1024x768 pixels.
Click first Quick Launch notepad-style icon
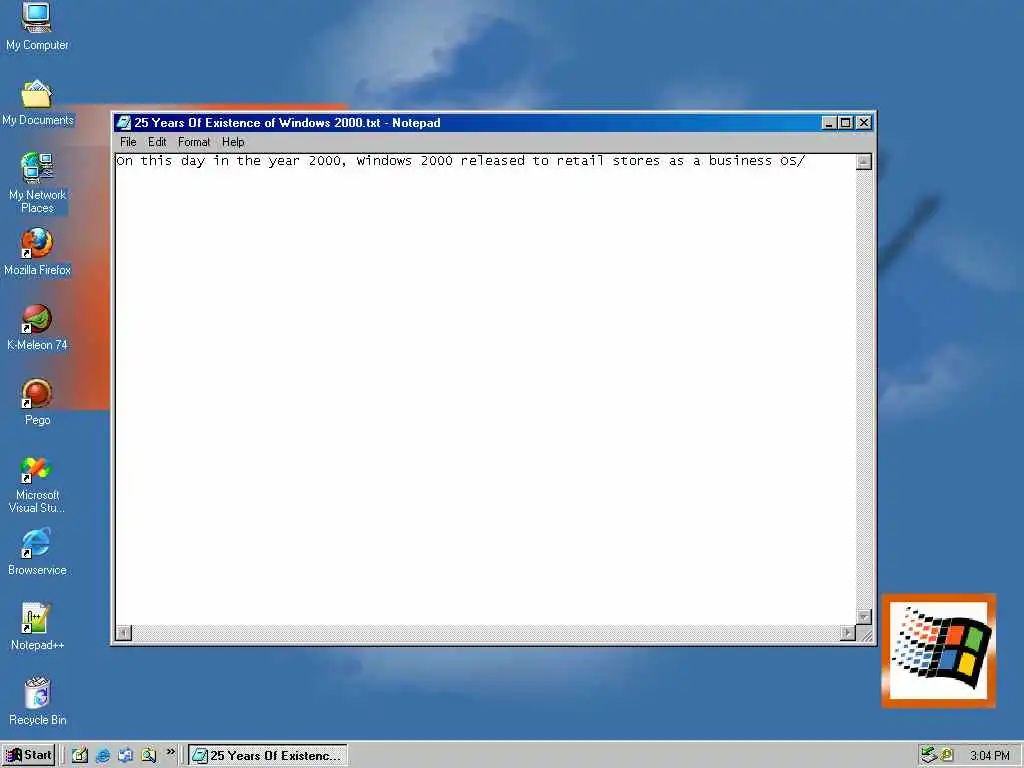[80, 756]
